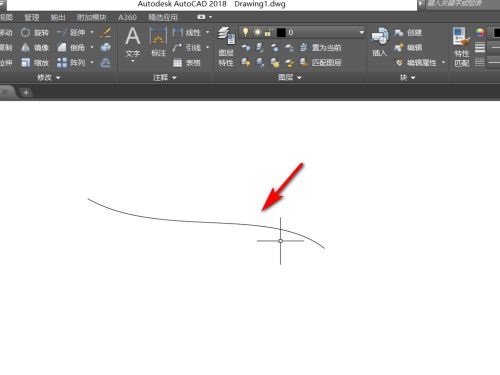Activate the Array (阵列) tool
This screenshot has width=500, height=375.
(71, 63)
